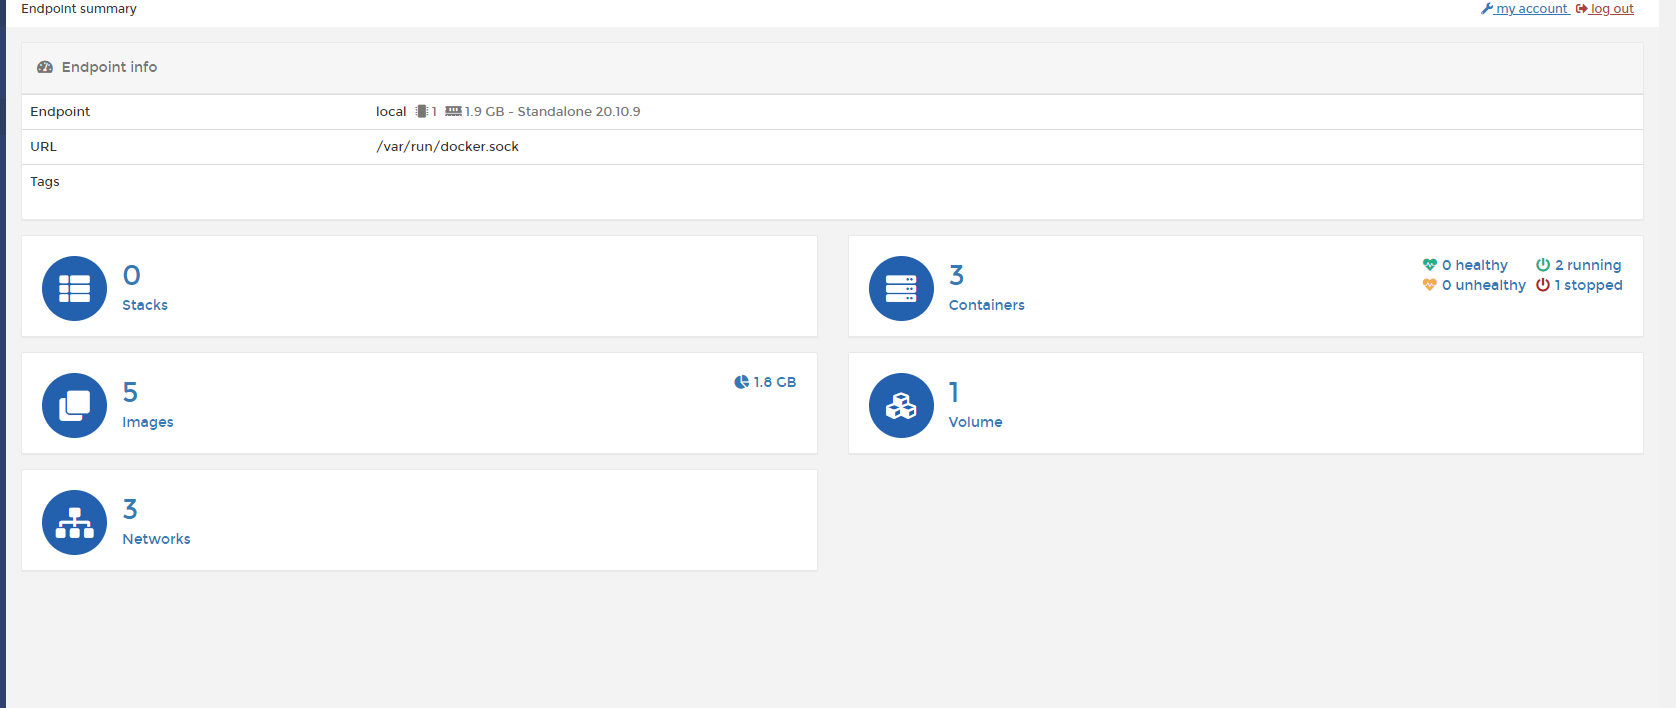Click the green healthy heartbeat icon
The width and height of the screenshot is (1676, 708).
1429,265
